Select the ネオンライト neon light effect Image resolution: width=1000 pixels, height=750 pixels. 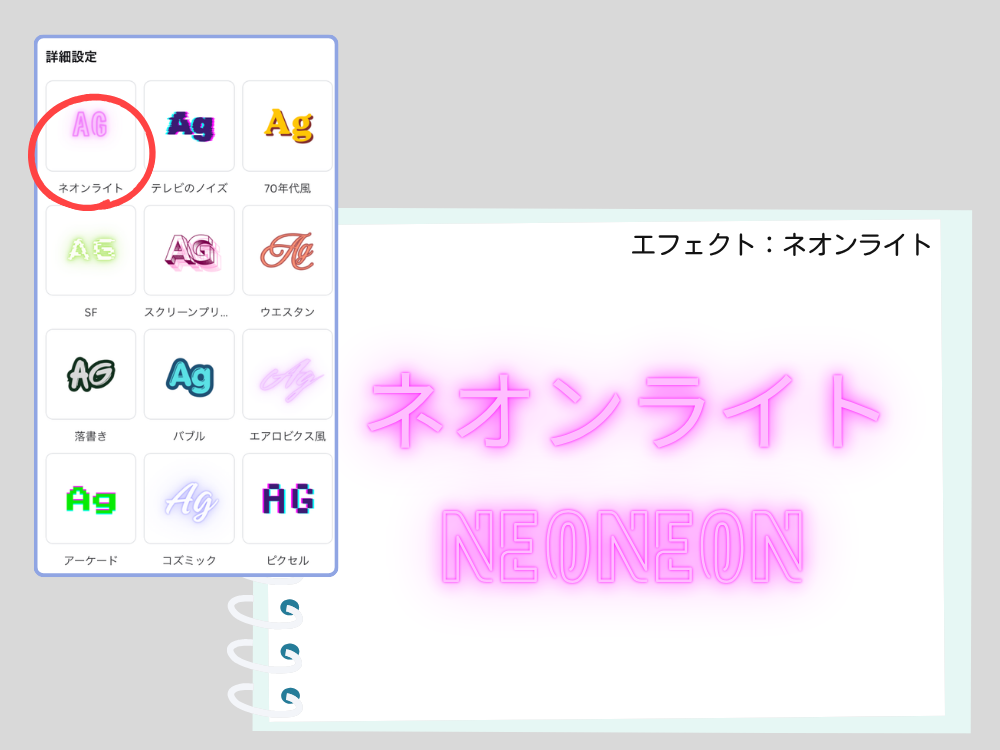[x=90, y=127]
